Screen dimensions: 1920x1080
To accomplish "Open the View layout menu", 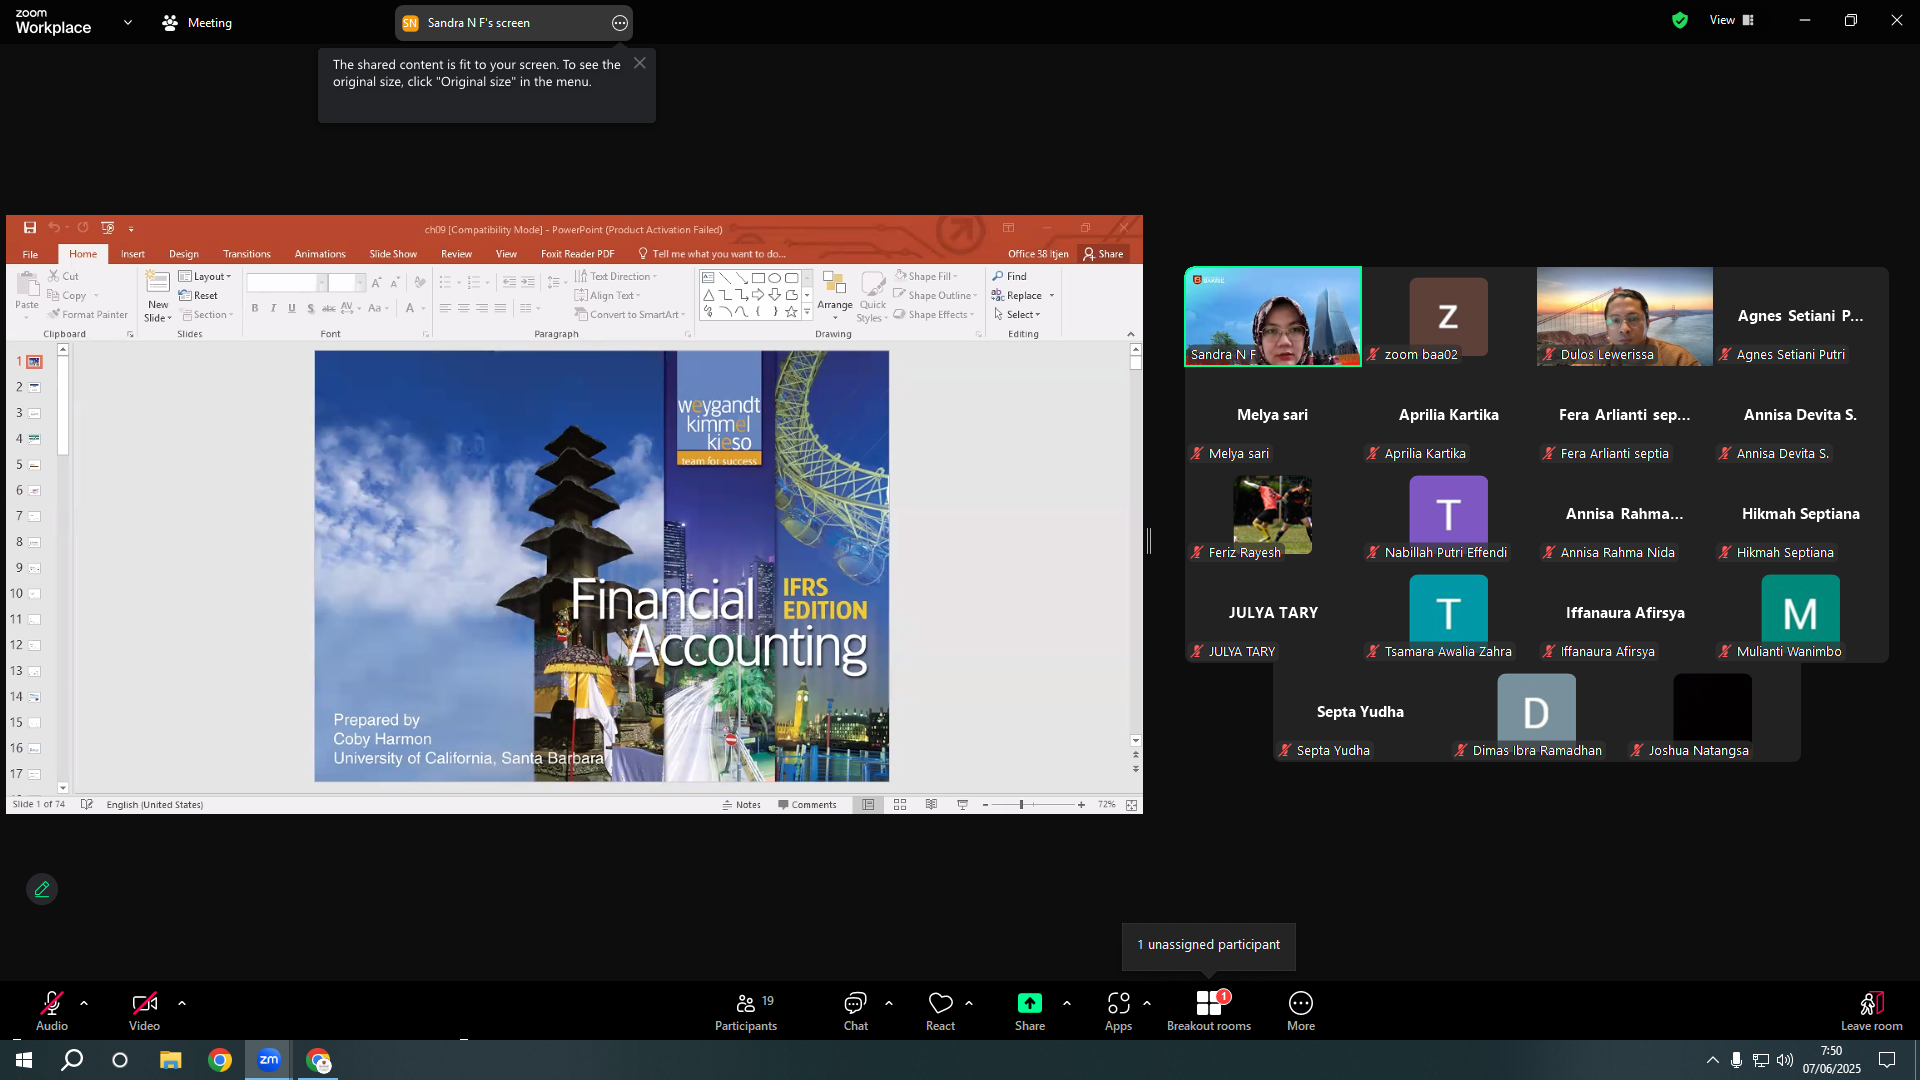I will pos(1732,20).
